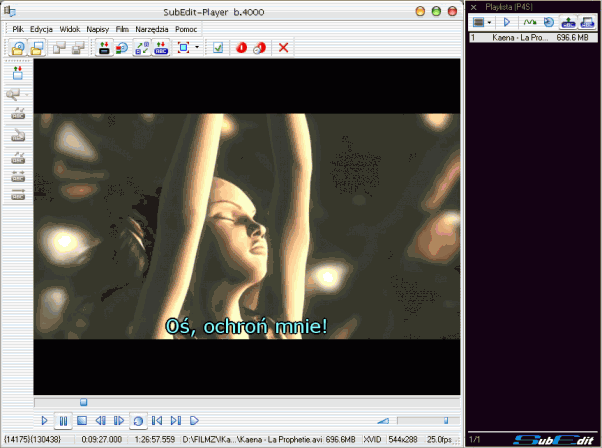Click the 544x288 resolution label

(403, 440)
